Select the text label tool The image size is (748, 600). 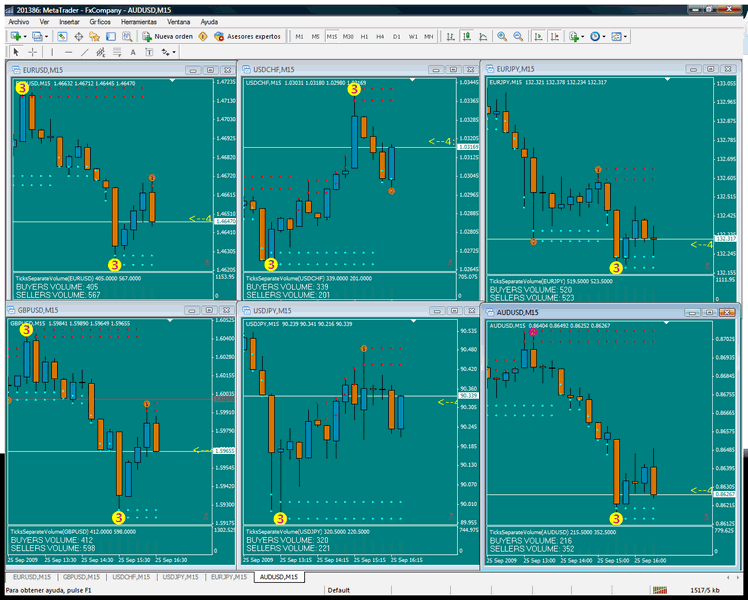coord(132,51)
